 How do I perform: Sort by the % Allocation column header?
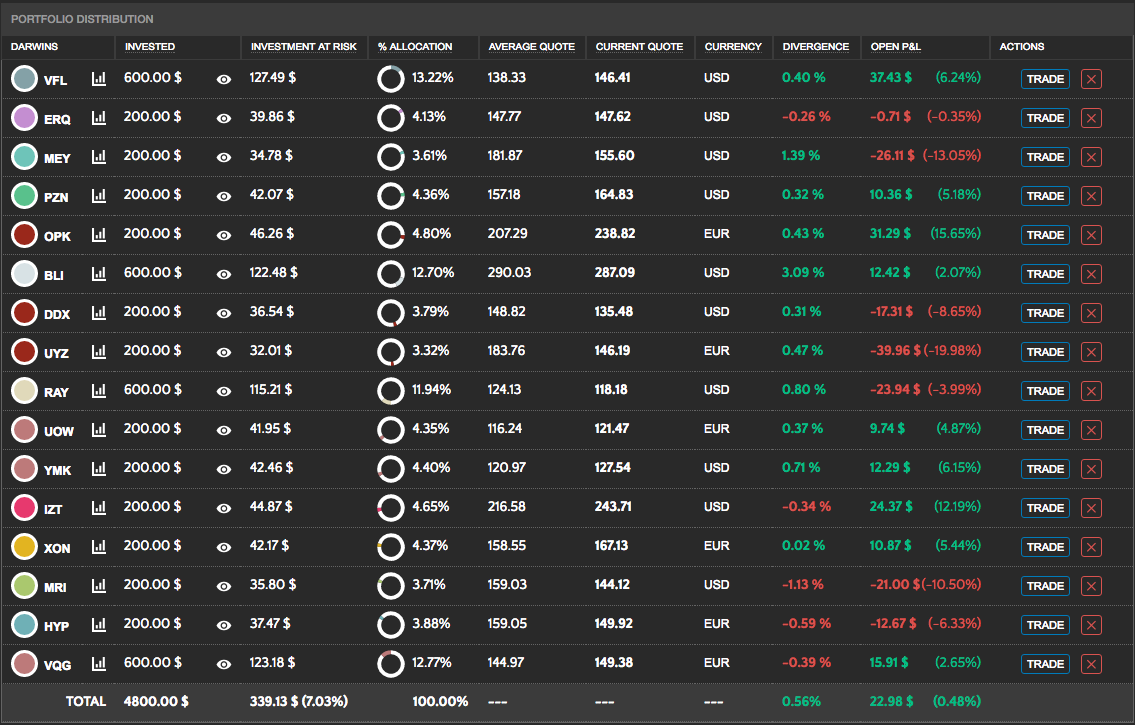pos(414,47)
